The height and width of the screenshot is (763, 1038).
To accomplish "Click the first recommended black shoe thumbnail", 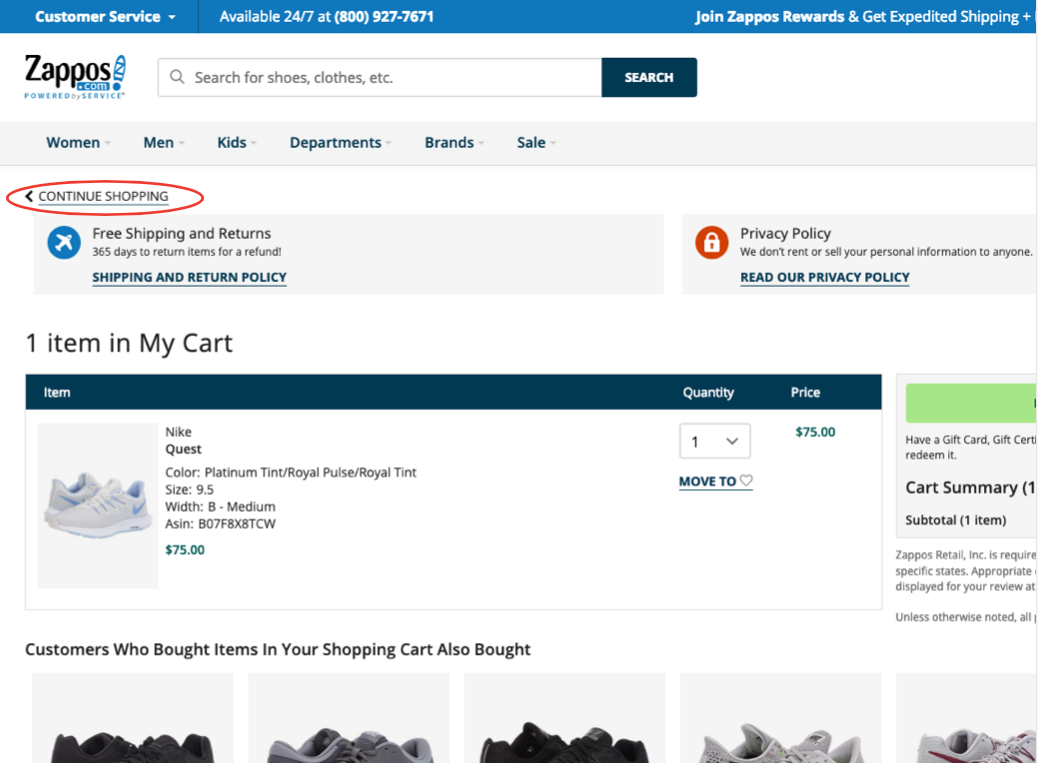I will (133, 718).
